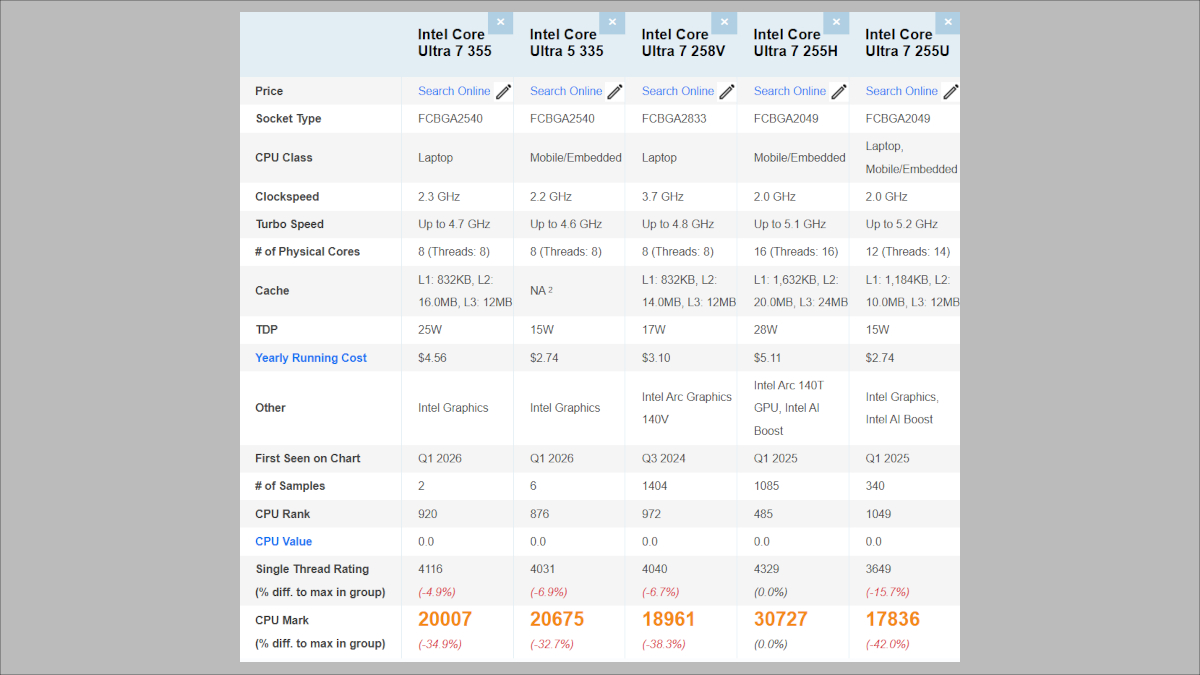This screenshot has height=675, width=1200.
Task: Click the pencil icon for Core Ultra 5 335 price
Action: (x=616, y=91)
